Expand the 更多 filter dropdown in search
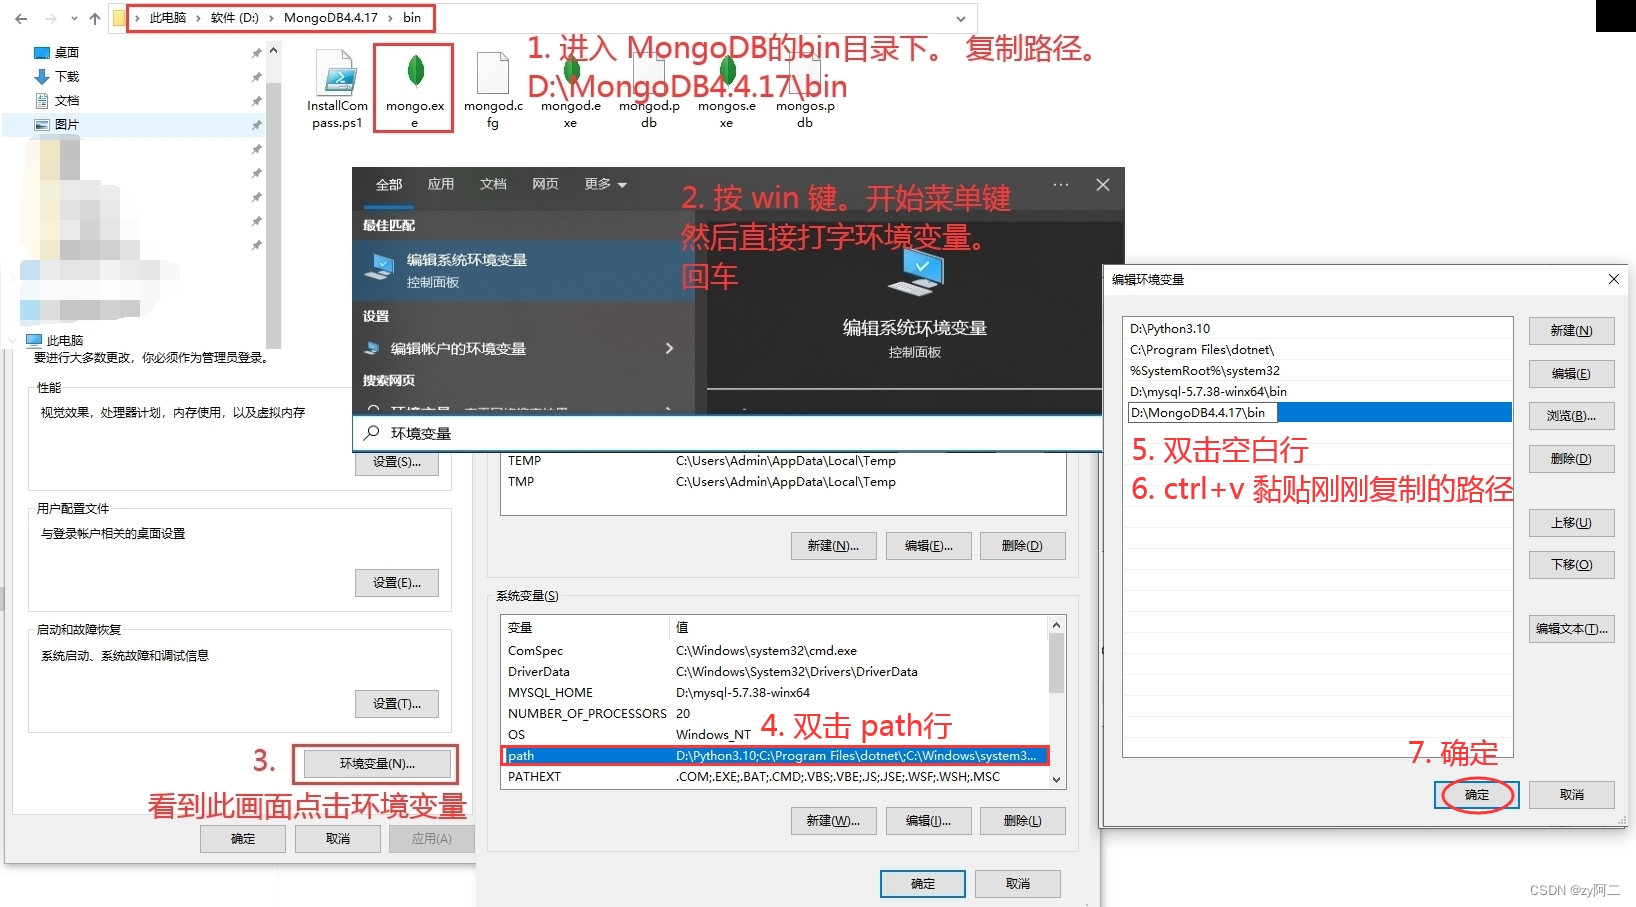Screen dimensions: 1636x907 [x=606, y=184]
